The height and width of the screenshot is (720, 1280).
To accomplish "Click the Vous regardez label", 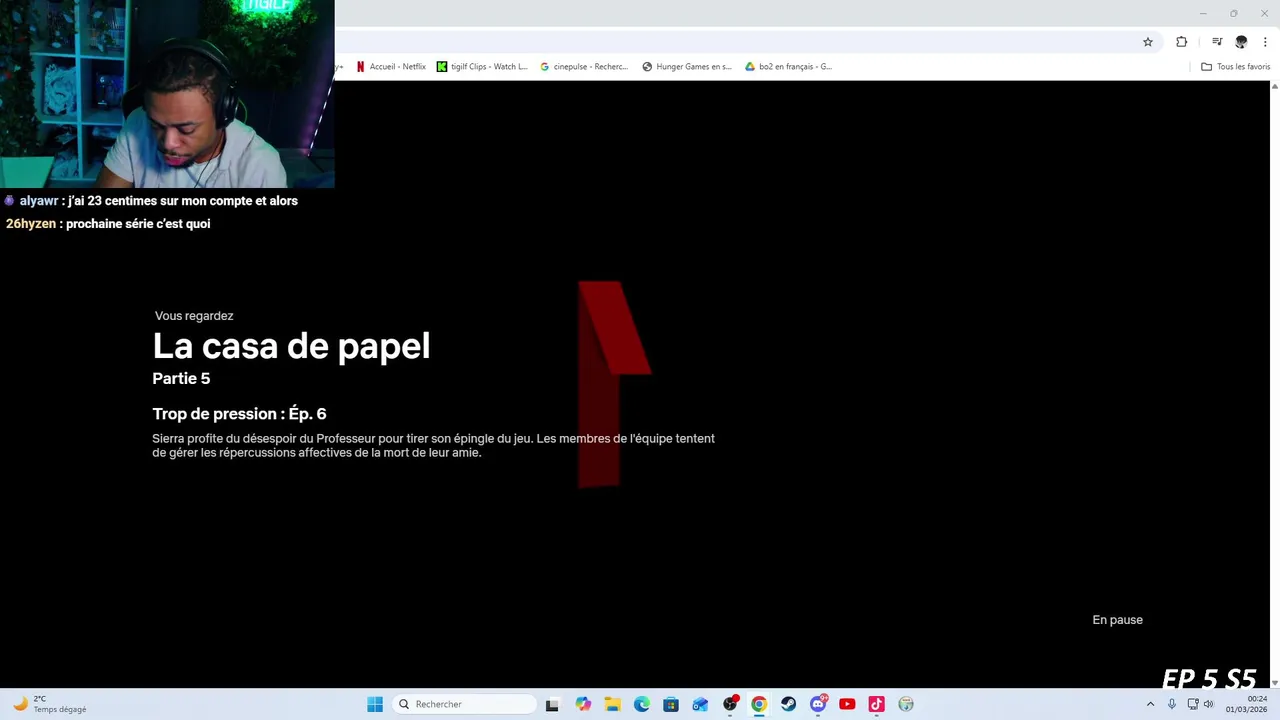I will 194,316.
